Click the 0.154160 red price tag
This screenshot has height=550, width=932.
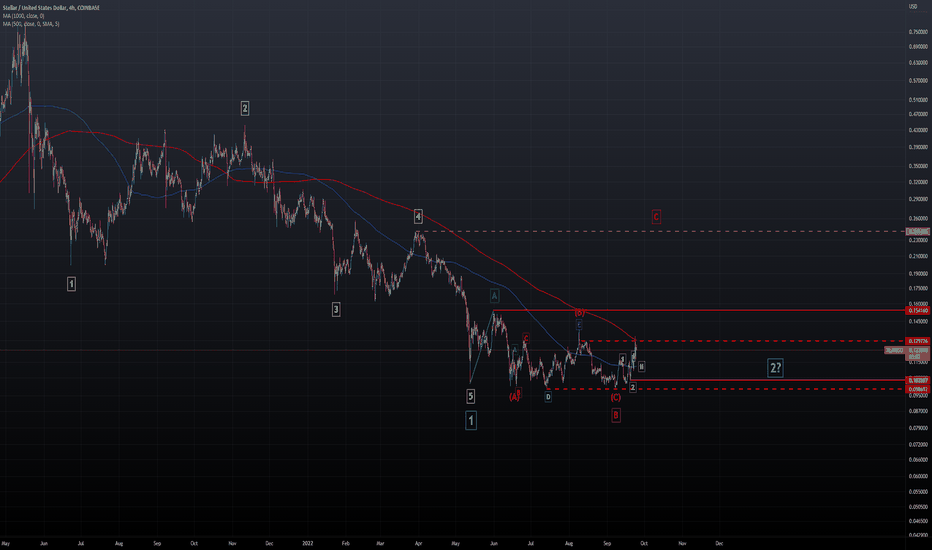[x=917, y=310]
